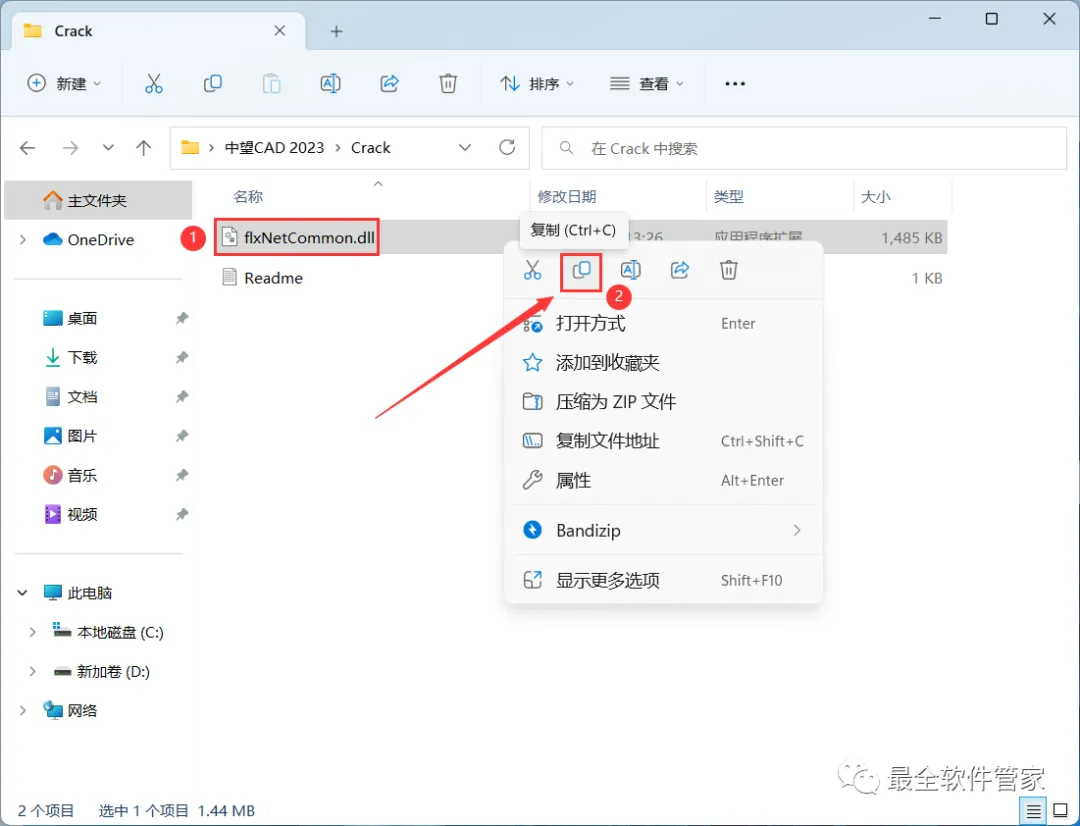Image resolution: width=1080 pixels, height=826 pixels.
Task: Open a new tab with plus button
Action: tap(336, 31)
